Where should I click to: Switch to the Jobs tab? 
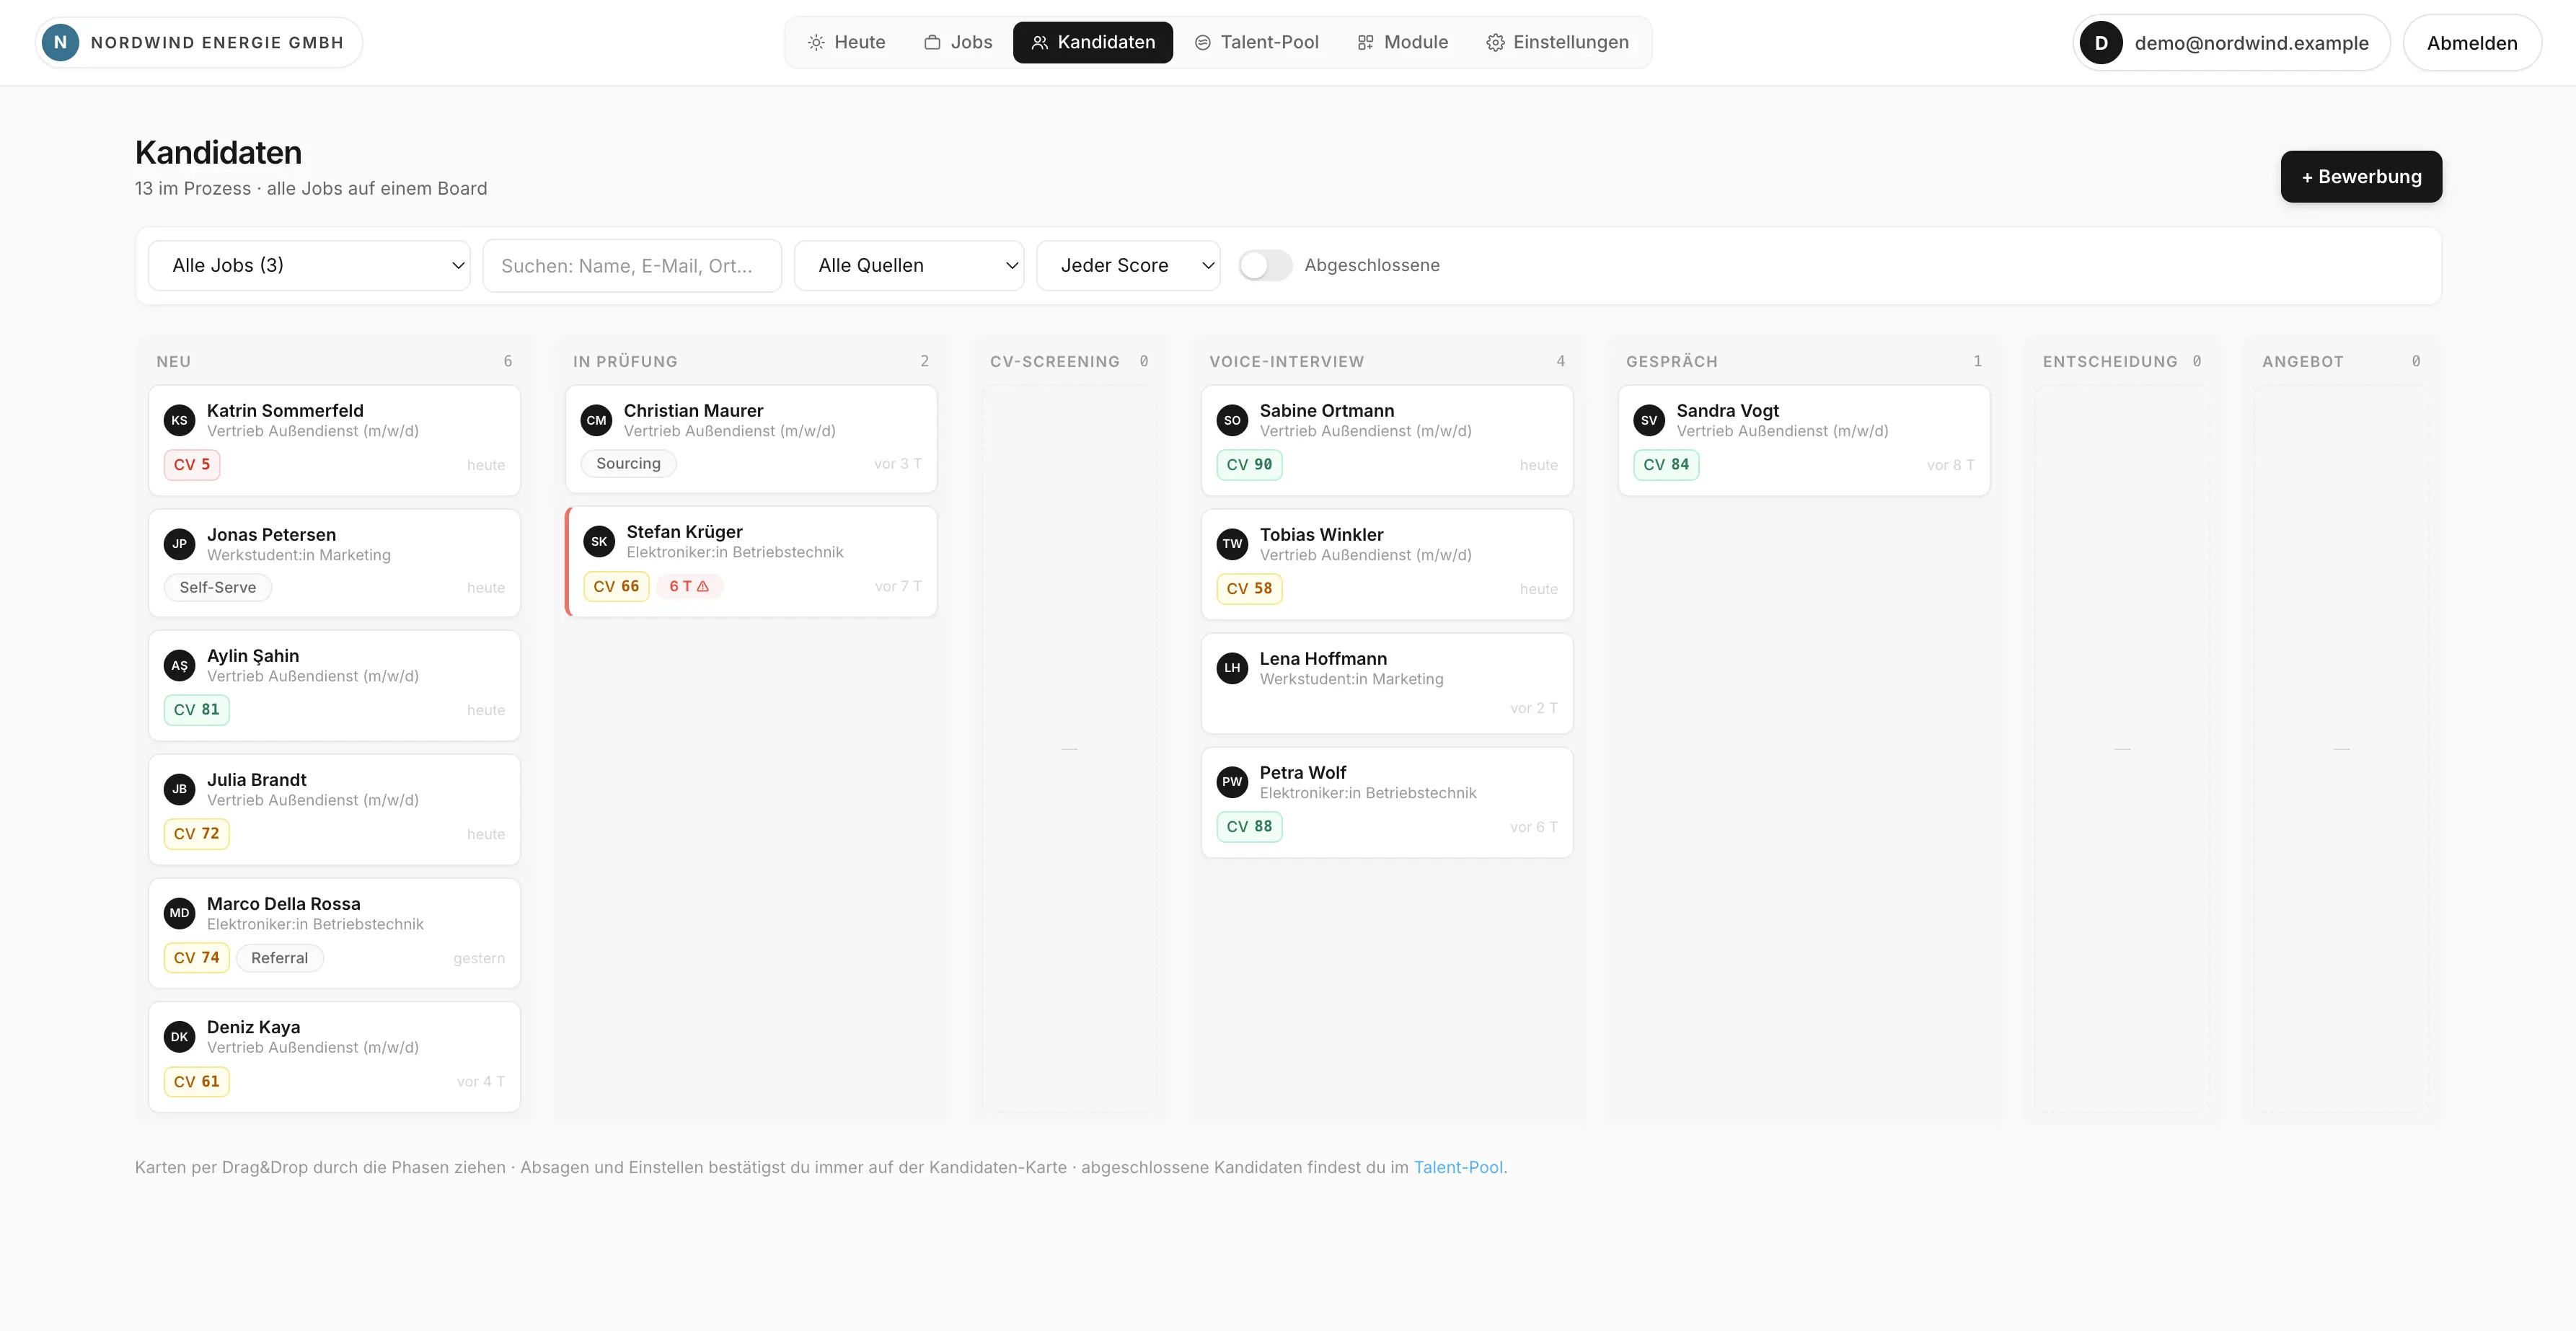click(x=958, y=42)
